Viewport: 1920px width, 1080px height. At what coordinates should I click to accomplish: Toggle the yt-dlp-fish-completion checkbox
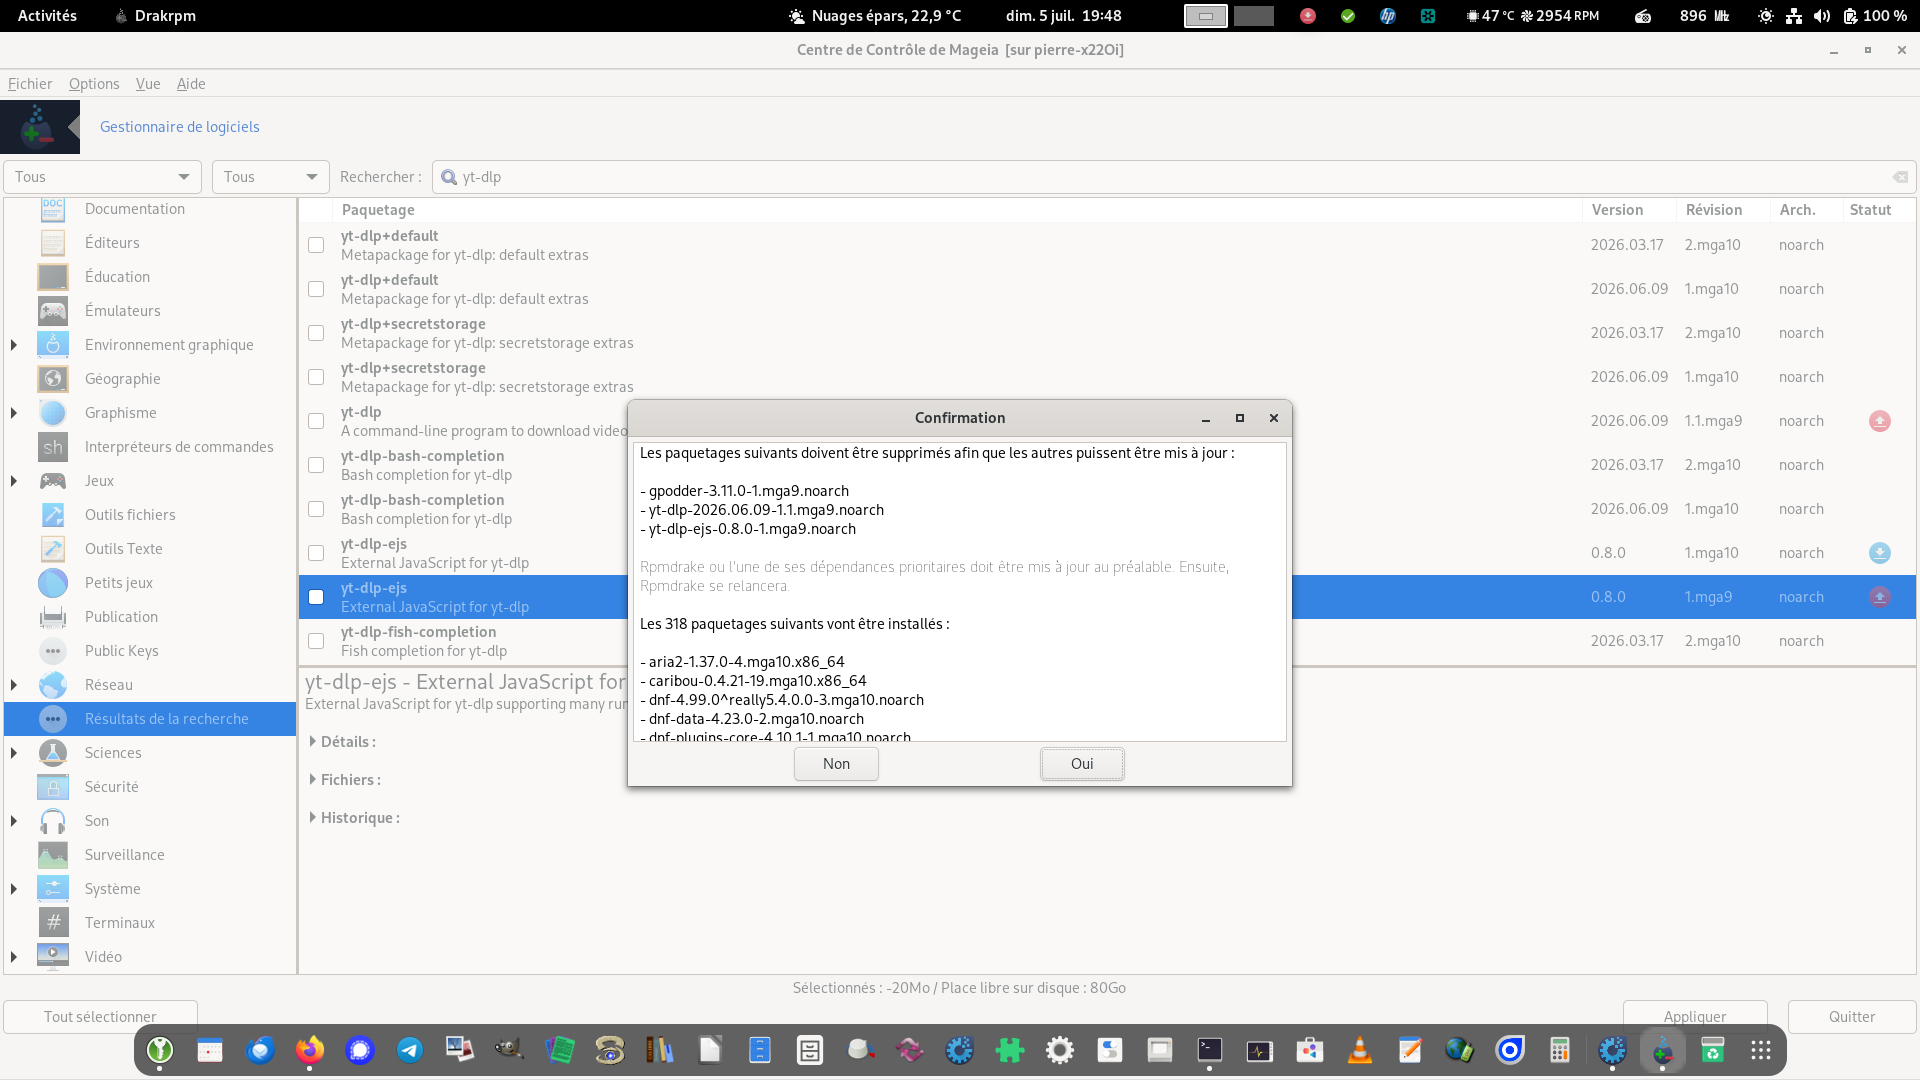pos(316,641)
